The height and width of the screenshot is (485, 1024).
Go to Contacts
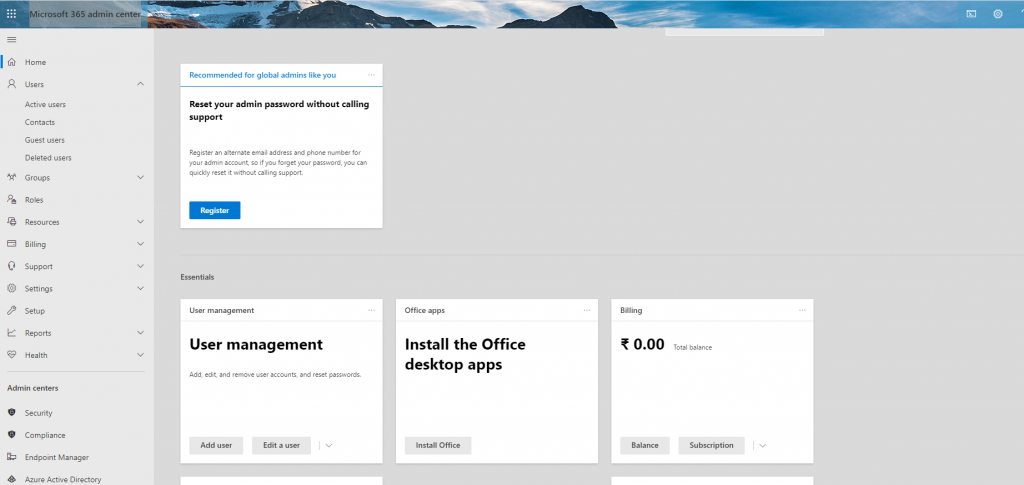pos(40,122)
